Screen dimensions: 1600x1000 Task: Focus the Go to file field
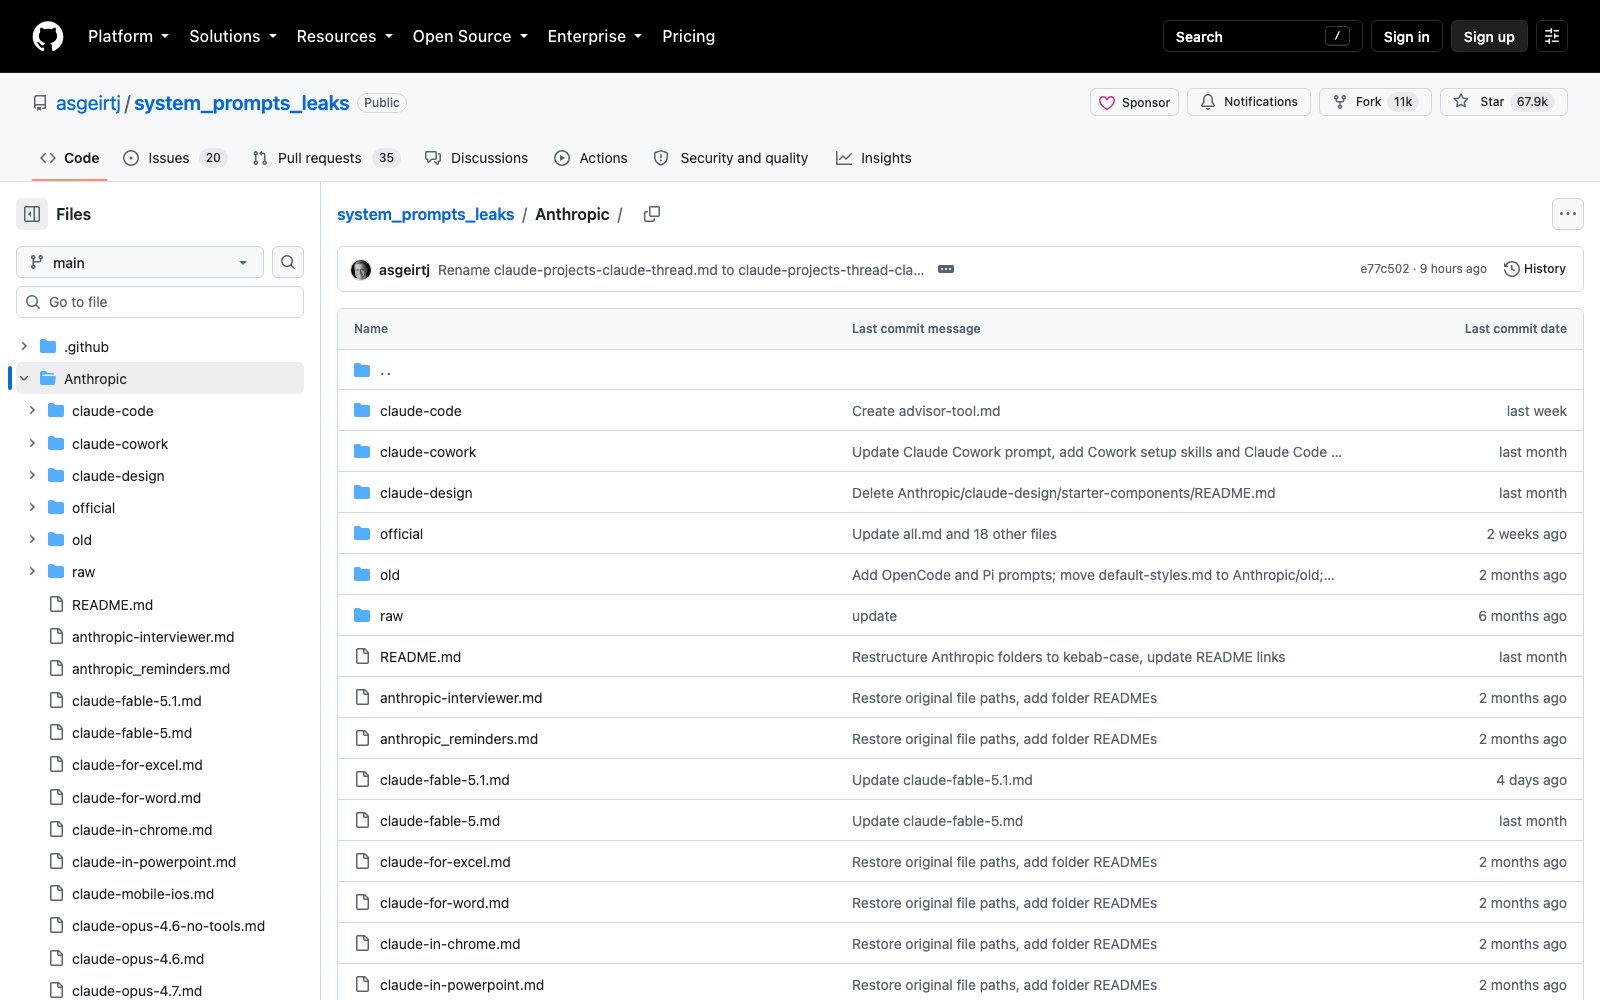click(160, 302)
